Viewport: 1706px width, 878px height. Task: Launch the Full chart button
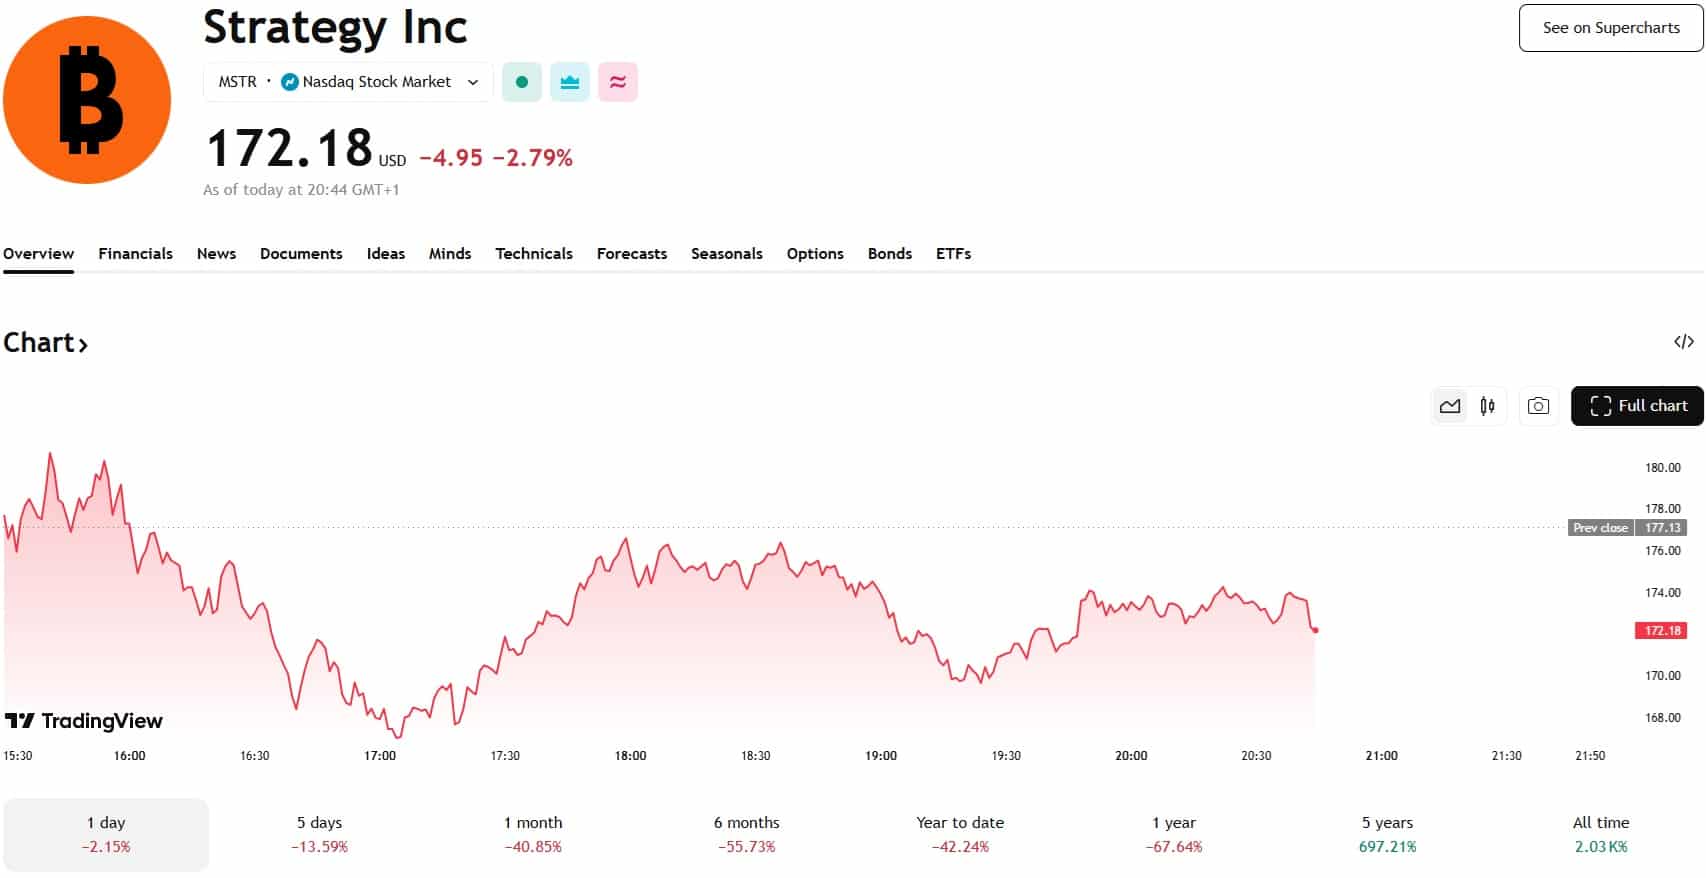[1637, 406]
